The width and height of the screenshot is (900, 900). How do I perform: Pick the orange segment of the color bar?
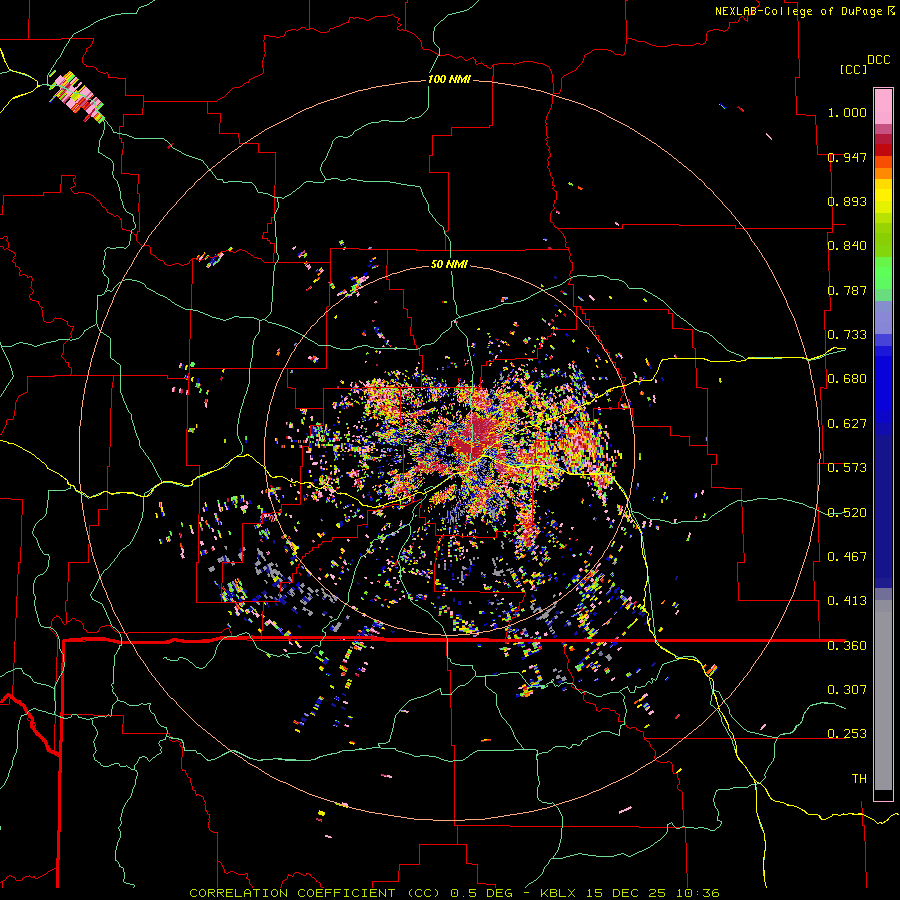883,173
